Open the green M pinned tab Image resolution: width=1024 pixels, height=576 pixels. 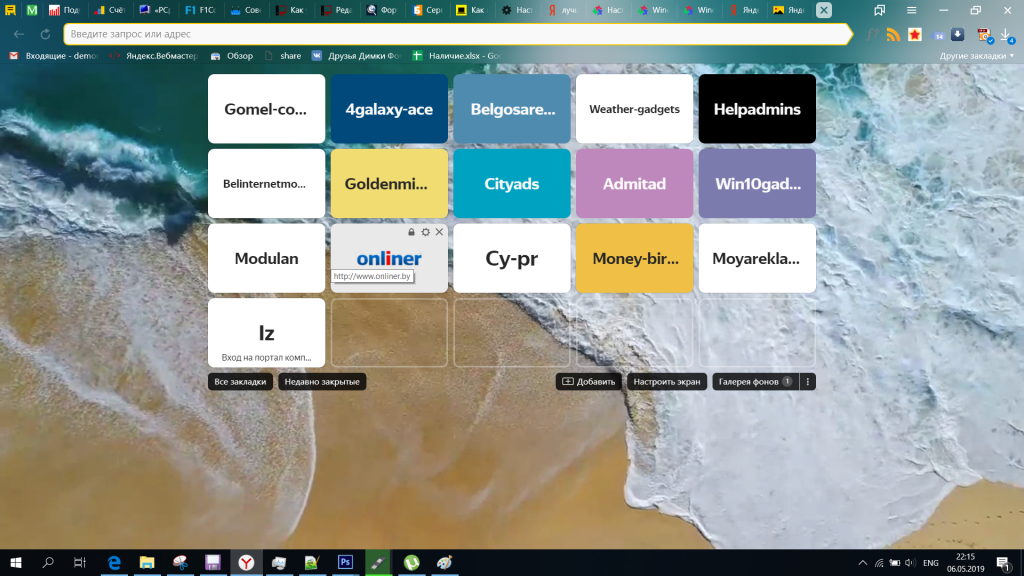31,10
